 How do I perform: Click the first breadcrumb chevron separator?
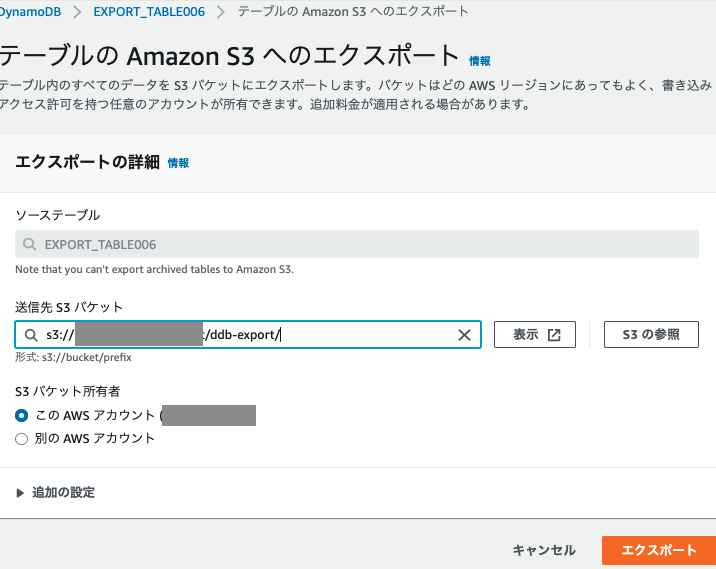pos(78,11)
